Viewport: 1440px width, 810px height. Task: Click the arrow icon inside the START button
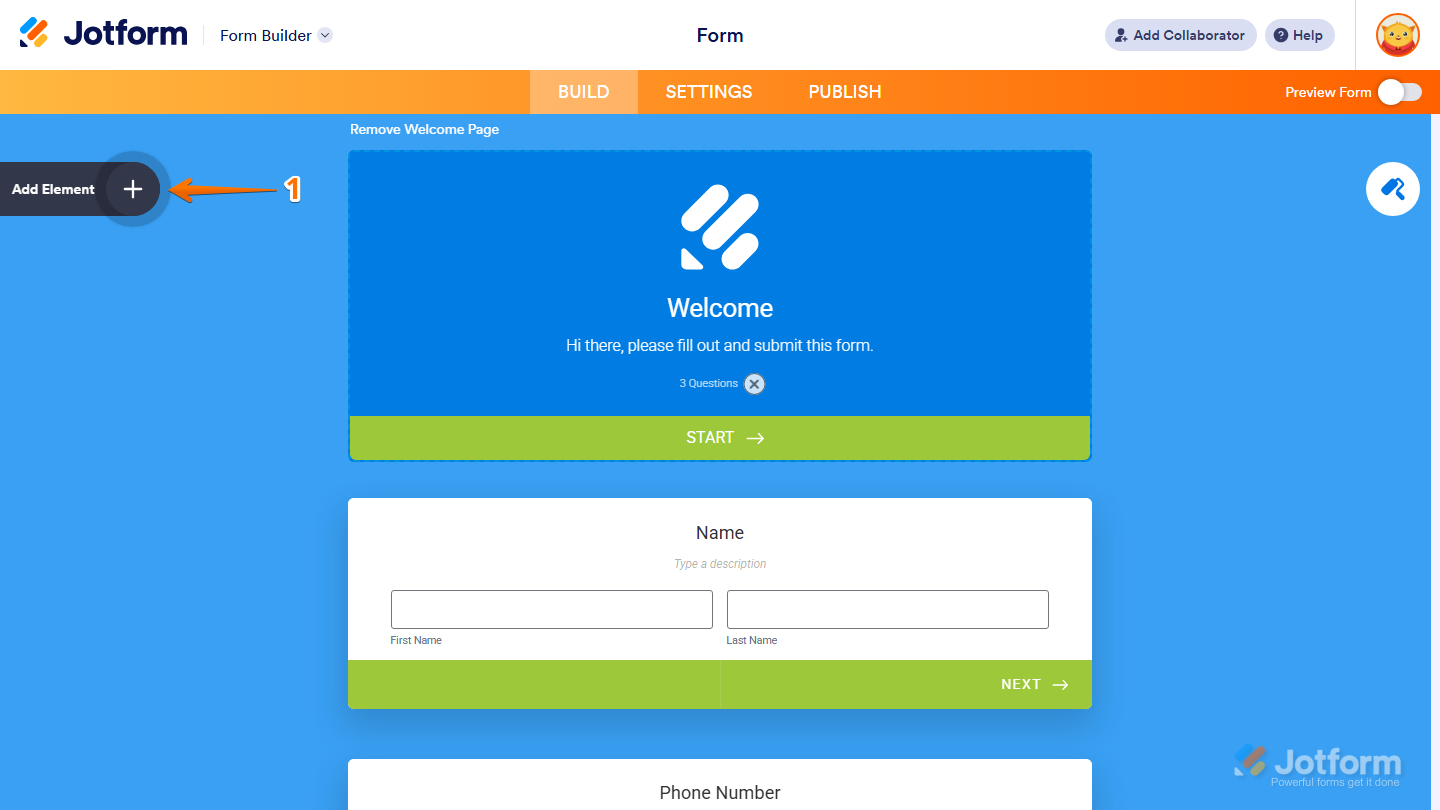click(x=754, y=437)
